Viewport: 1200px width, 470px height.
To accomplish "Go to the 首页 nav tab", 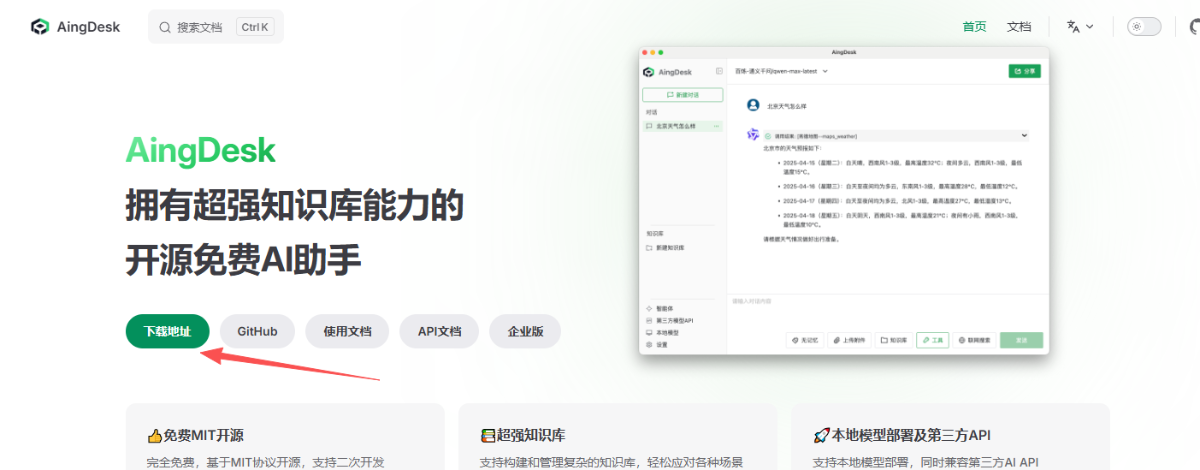I will click(974, 27).
